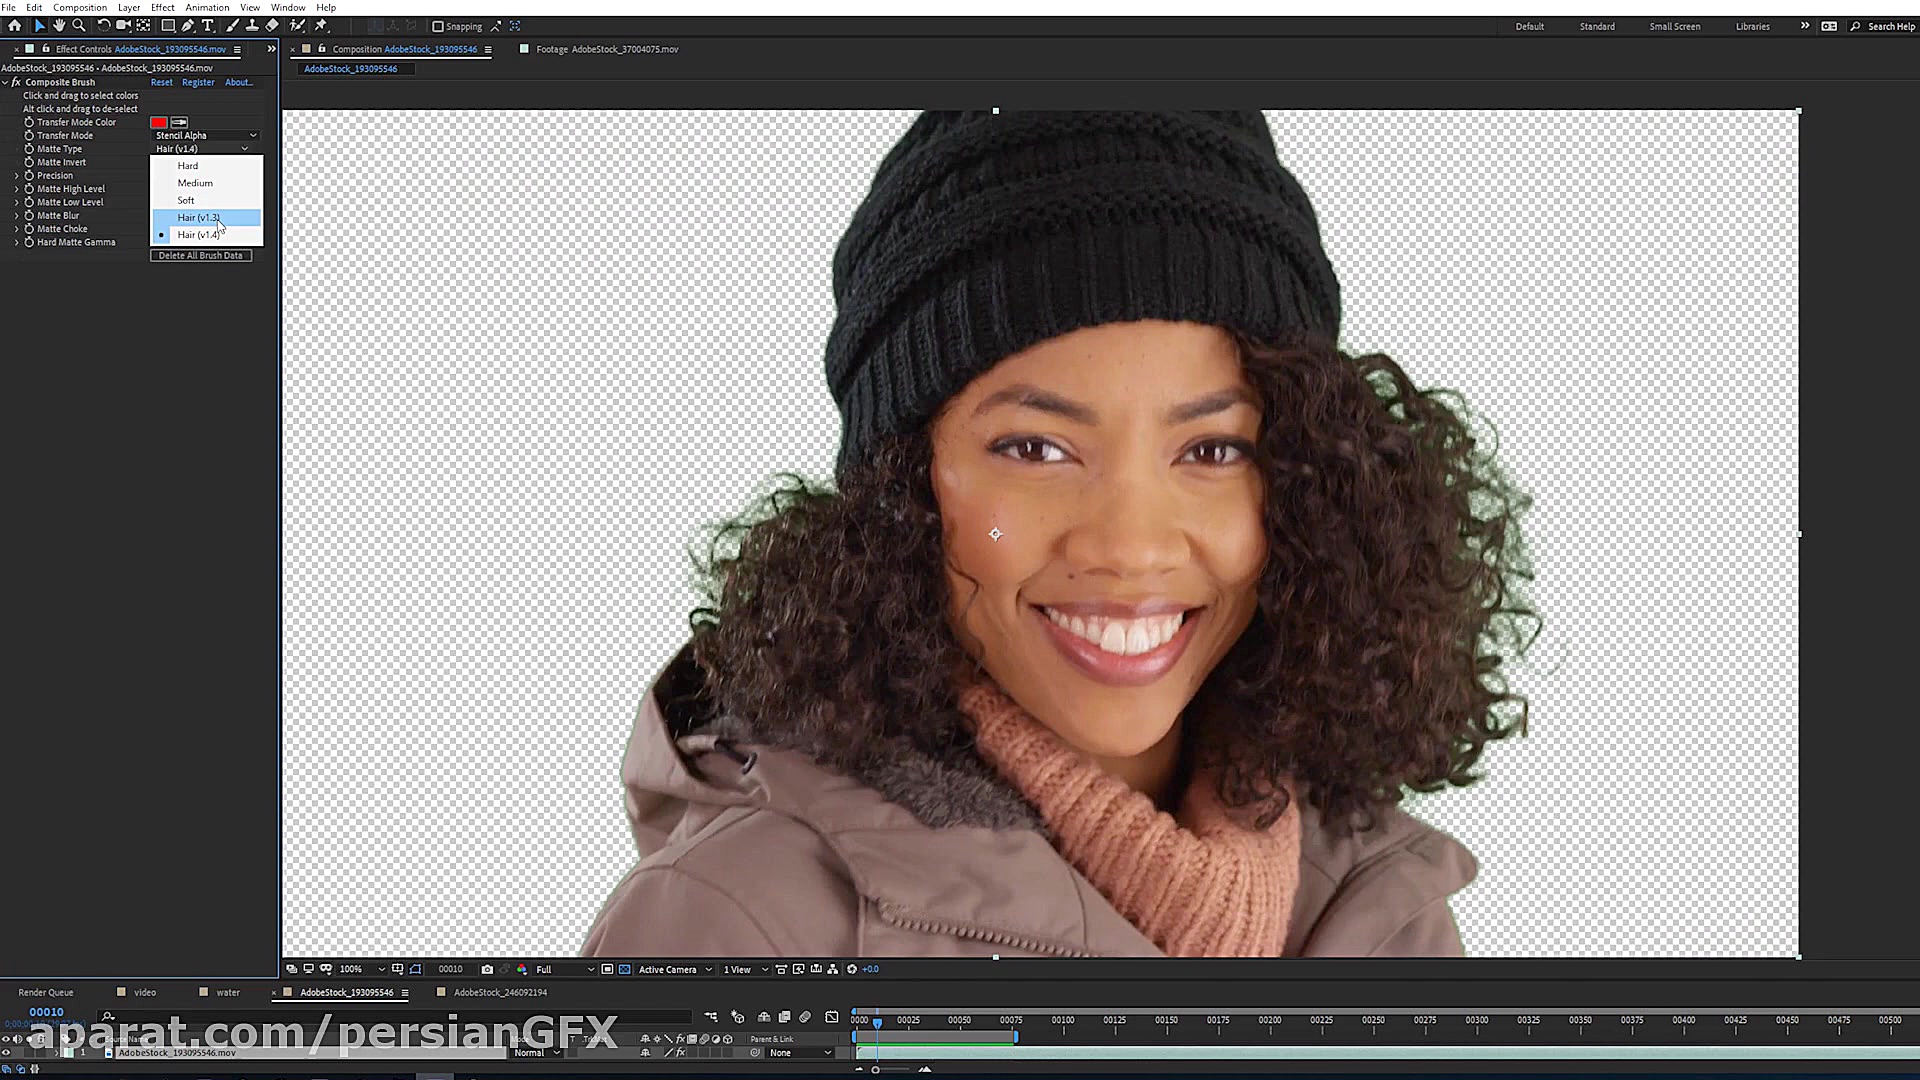Take snapshot with camera icon

click(x=487, y=969)
